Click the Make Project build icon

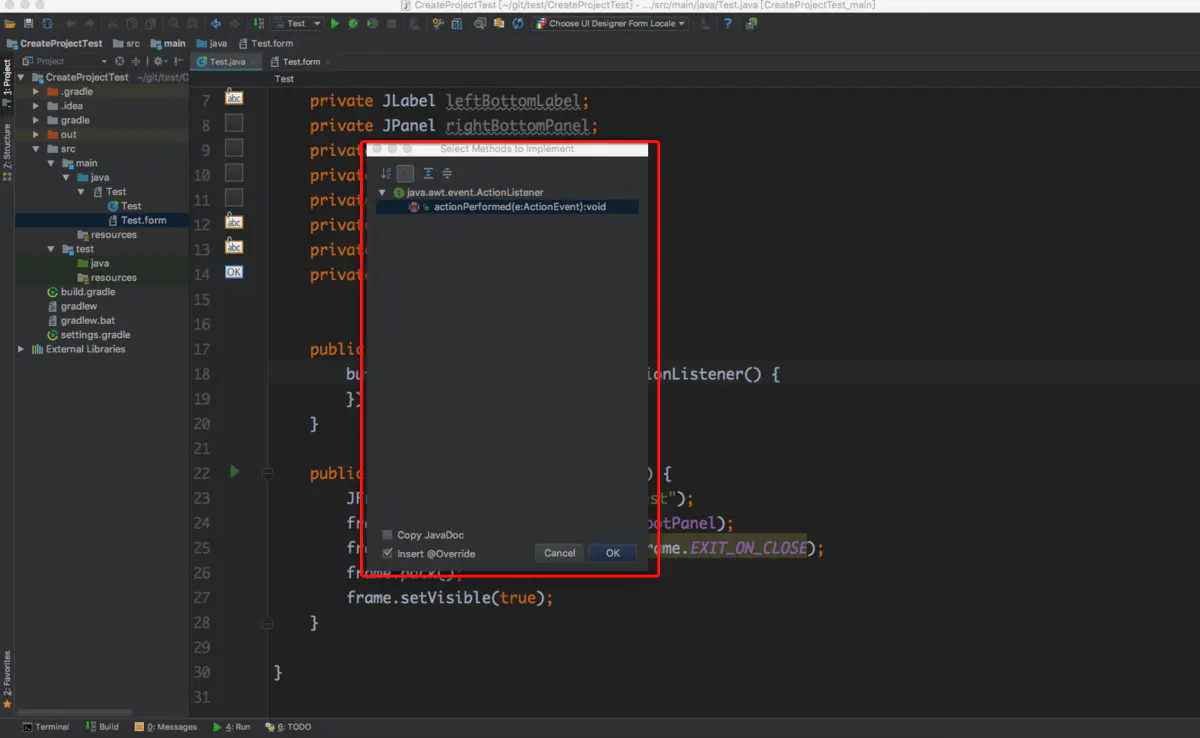coord(259,23)
